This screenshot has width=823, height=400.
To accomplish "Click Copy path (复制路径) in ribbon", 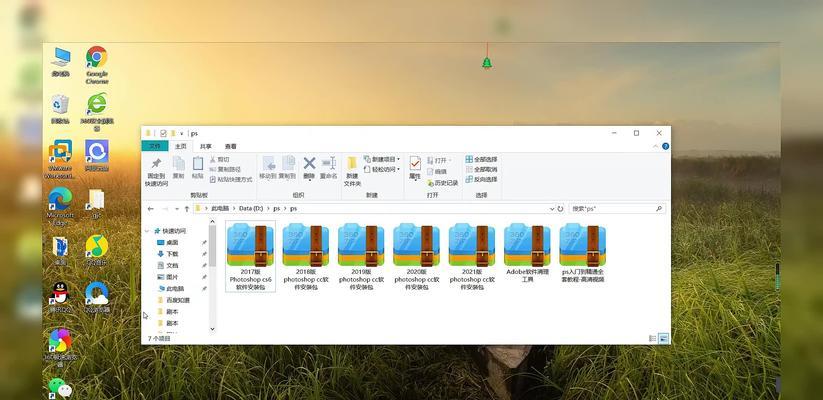I will (x=225, y=169).
